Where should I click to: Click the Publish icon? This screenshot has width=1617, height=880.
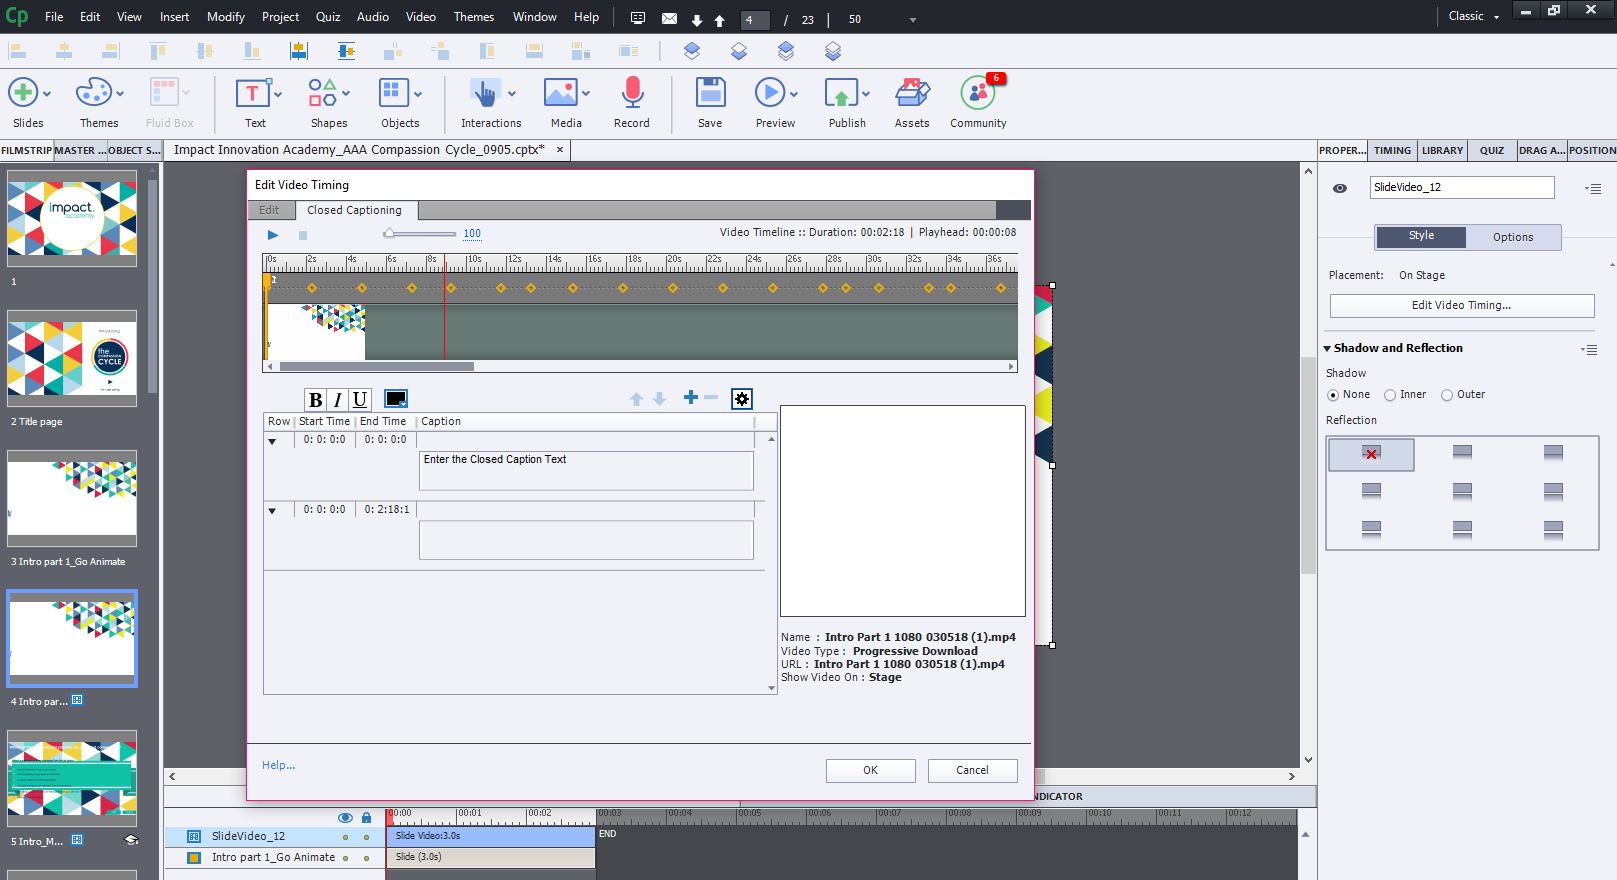coord(841,93)
